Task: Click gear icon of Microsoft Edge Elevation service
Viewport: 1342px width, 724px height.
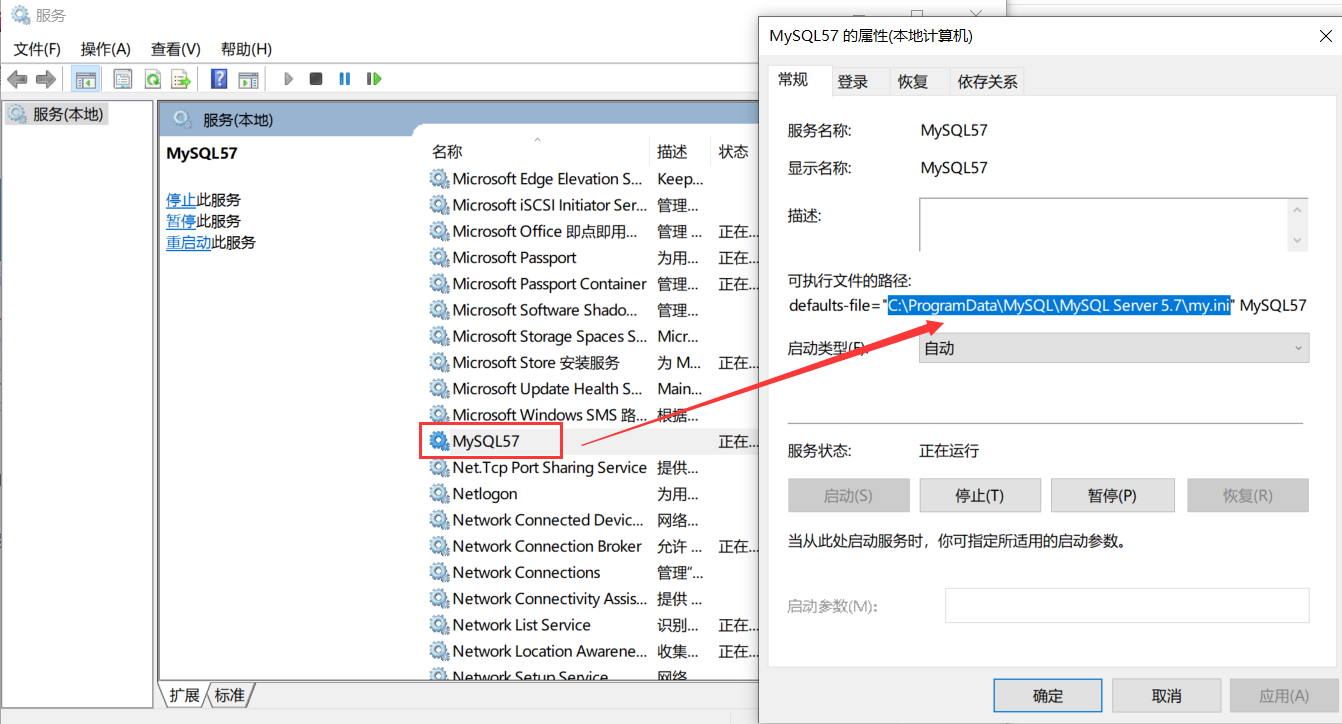Action: coord(439,179)
